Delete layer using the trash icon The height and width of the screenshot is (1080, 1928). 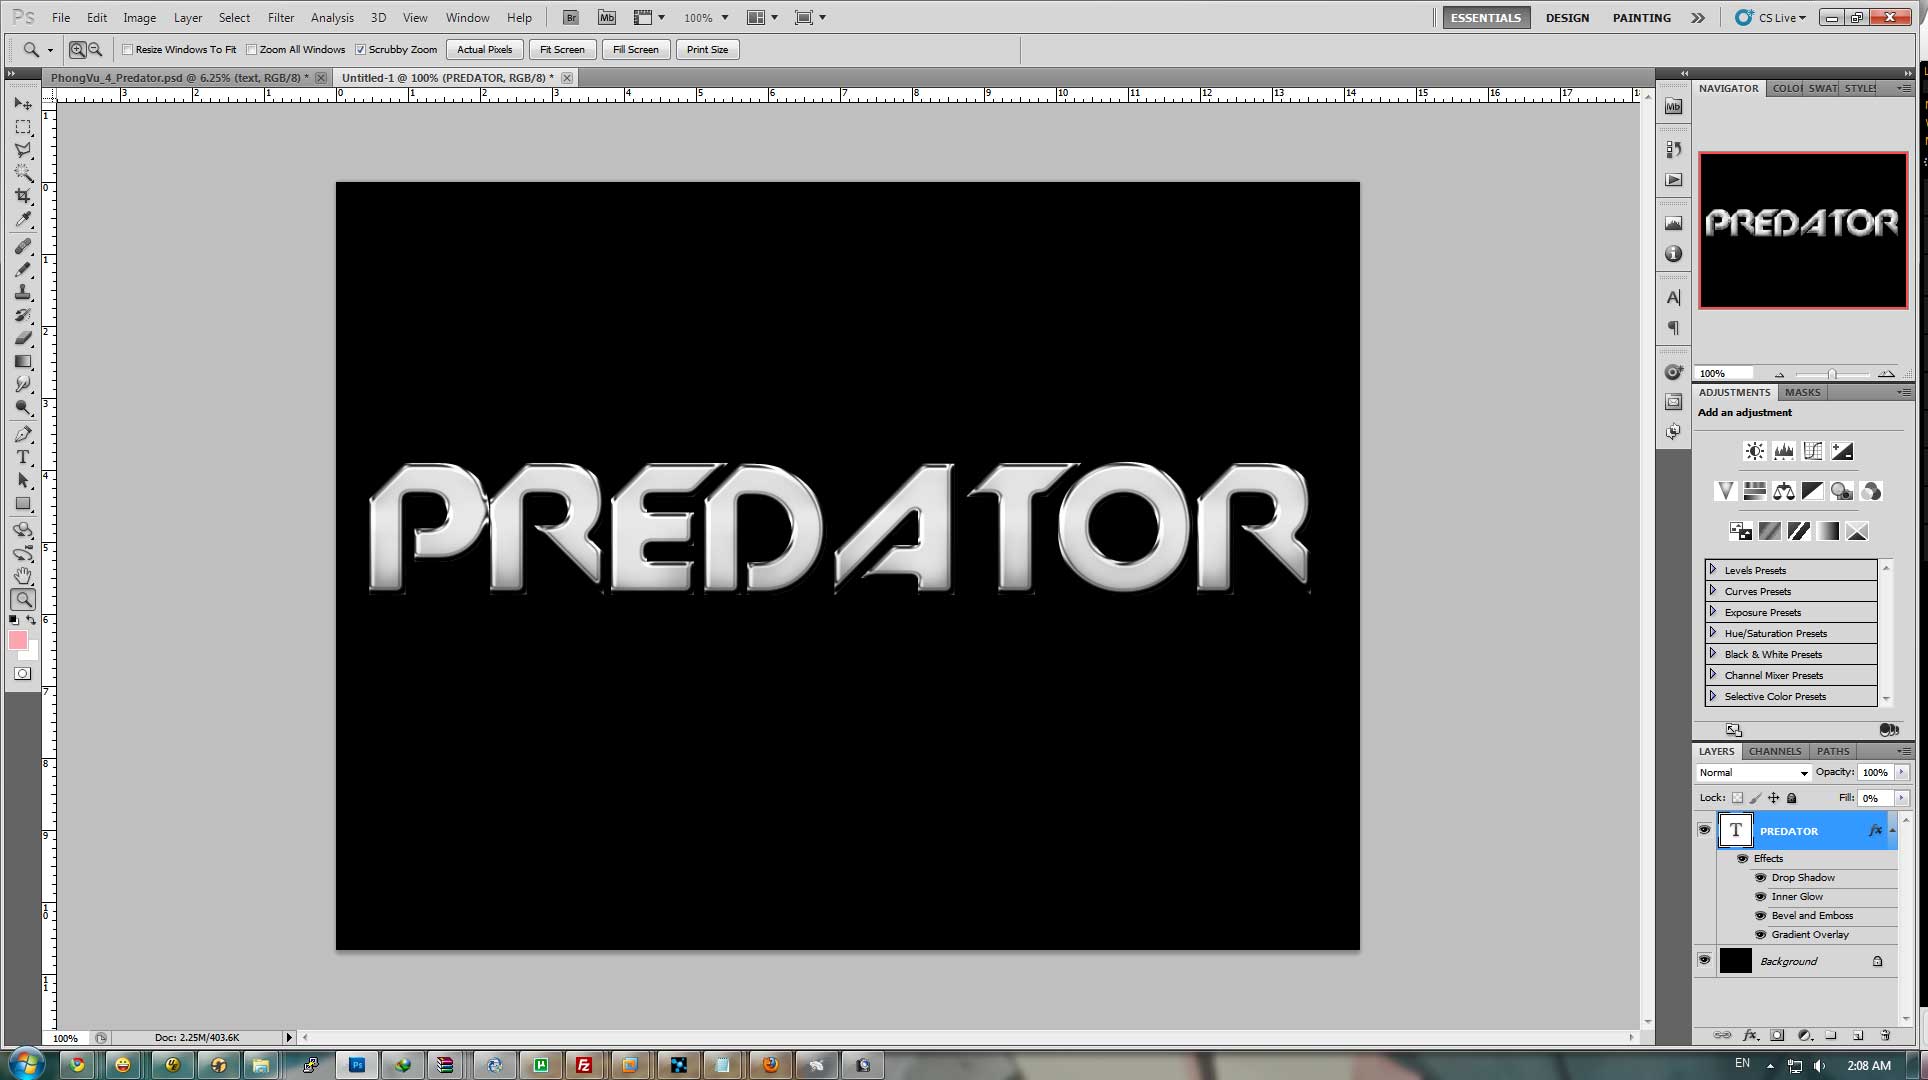click(1885, 1036)
